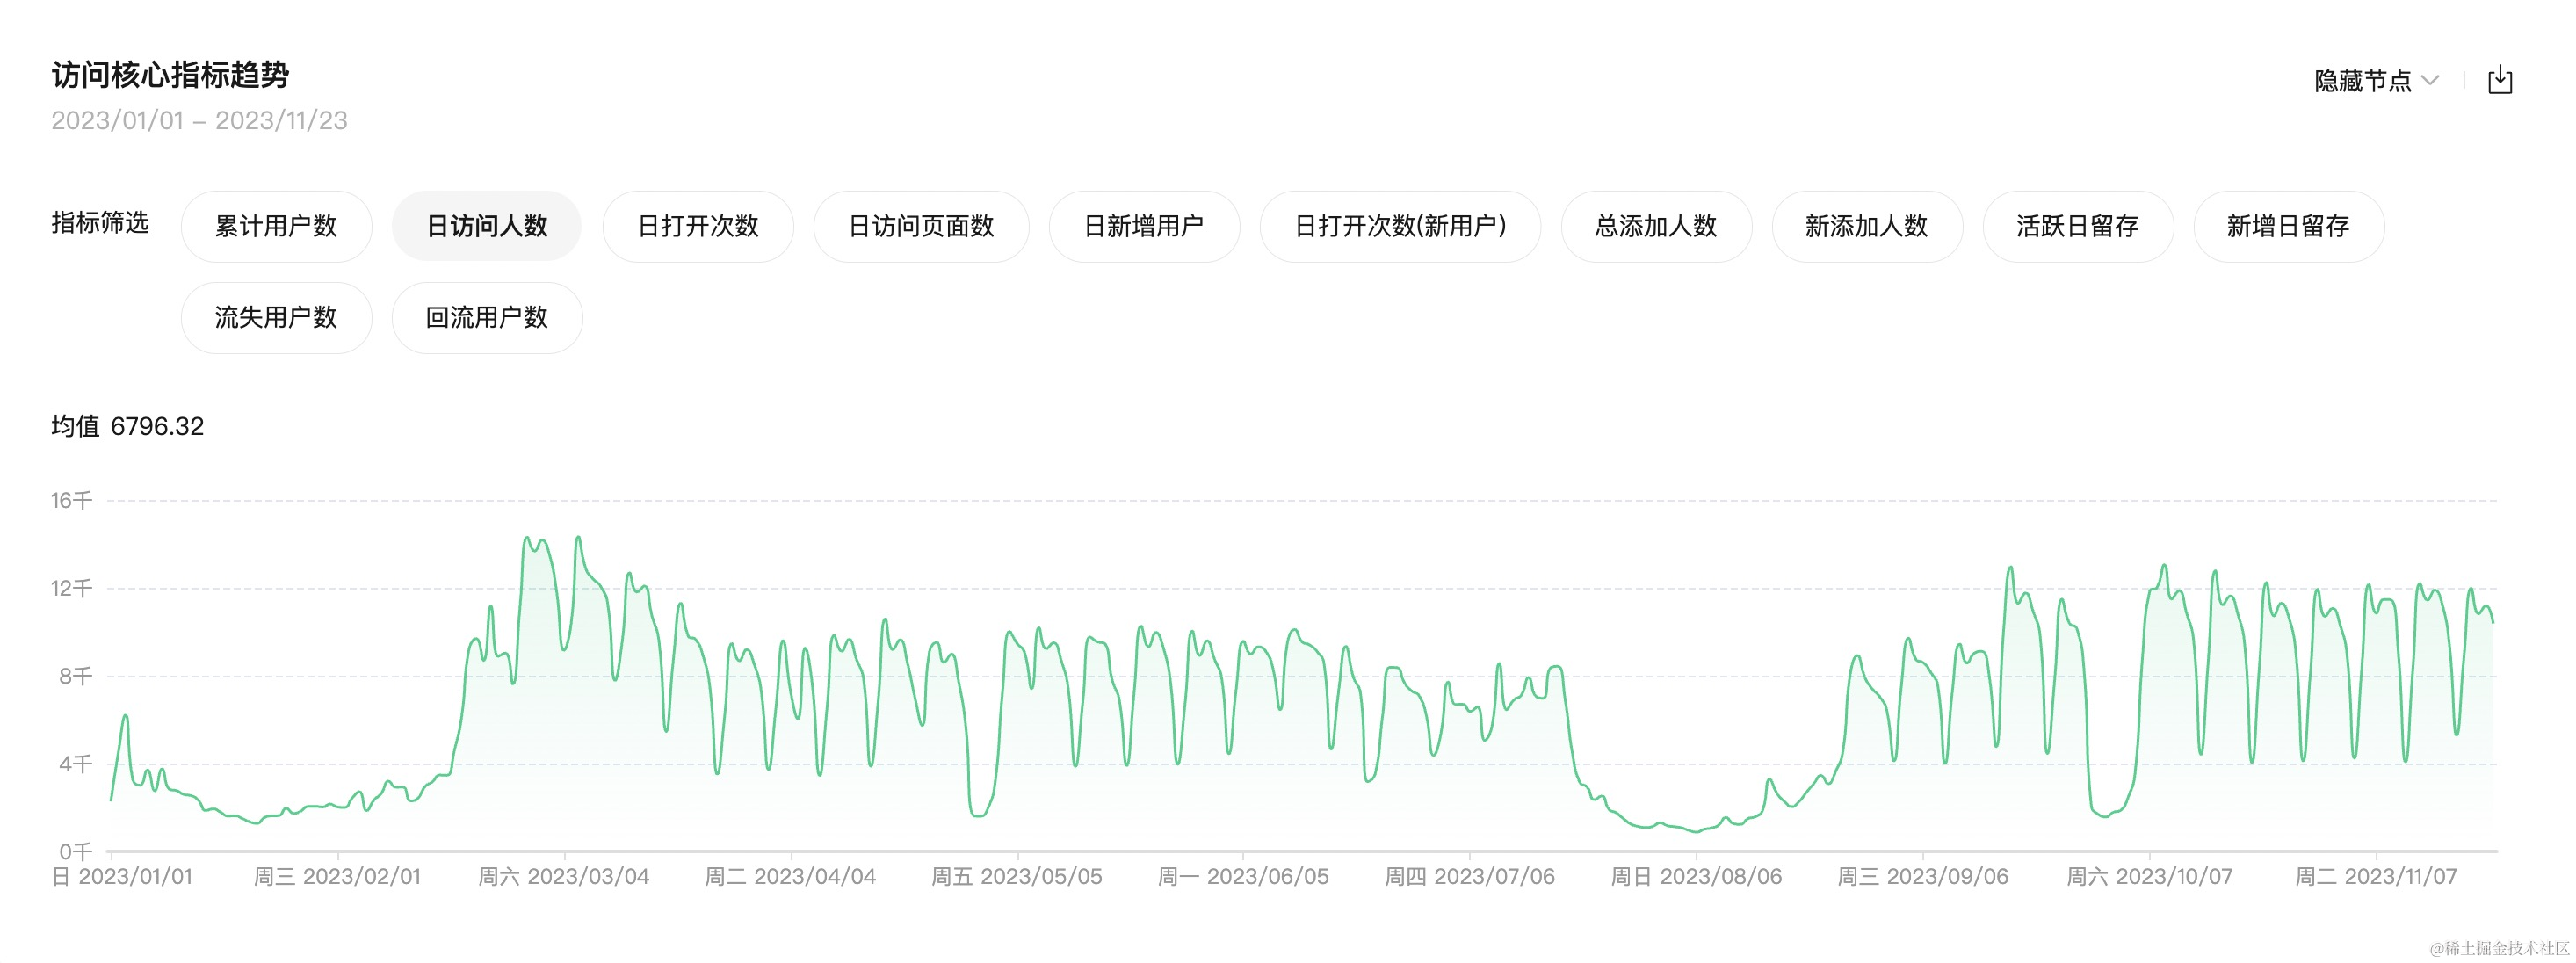
Task: Select the 新添加人数 metric filter
Action: click(1867, 226)
